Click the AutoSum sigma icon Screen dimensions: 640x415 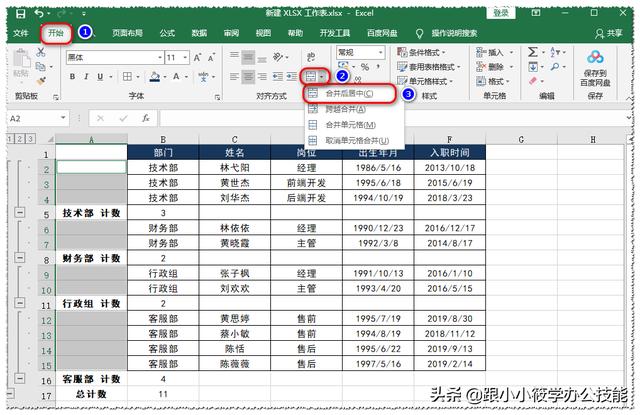(x=533, y=52)
